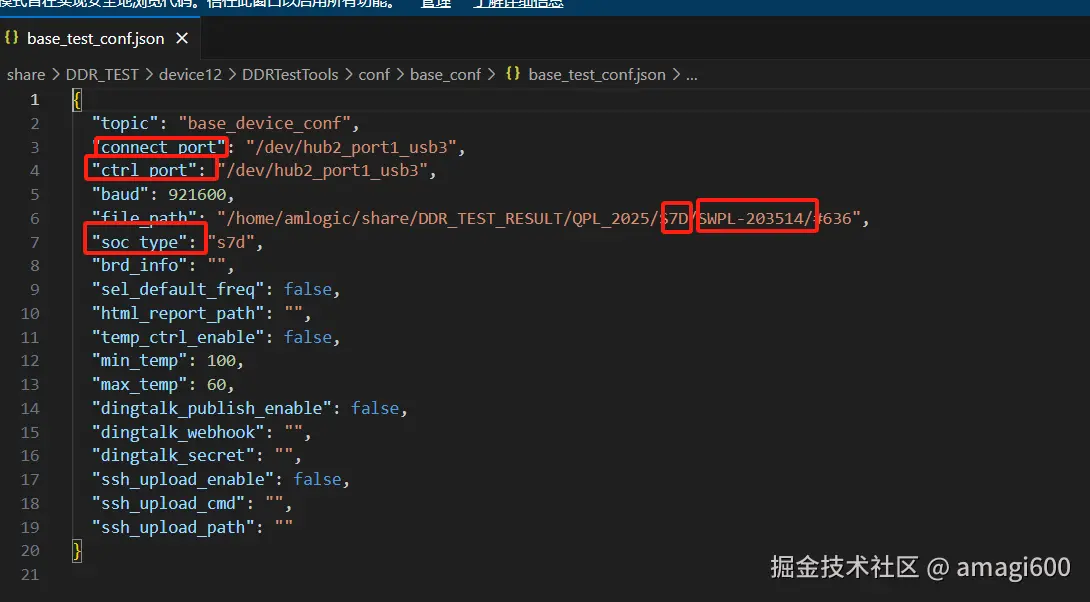Click the "dingtalk_secret" key
This screenshot has width=1090, height=602.
pyautogui.click(x=172, y=455)
